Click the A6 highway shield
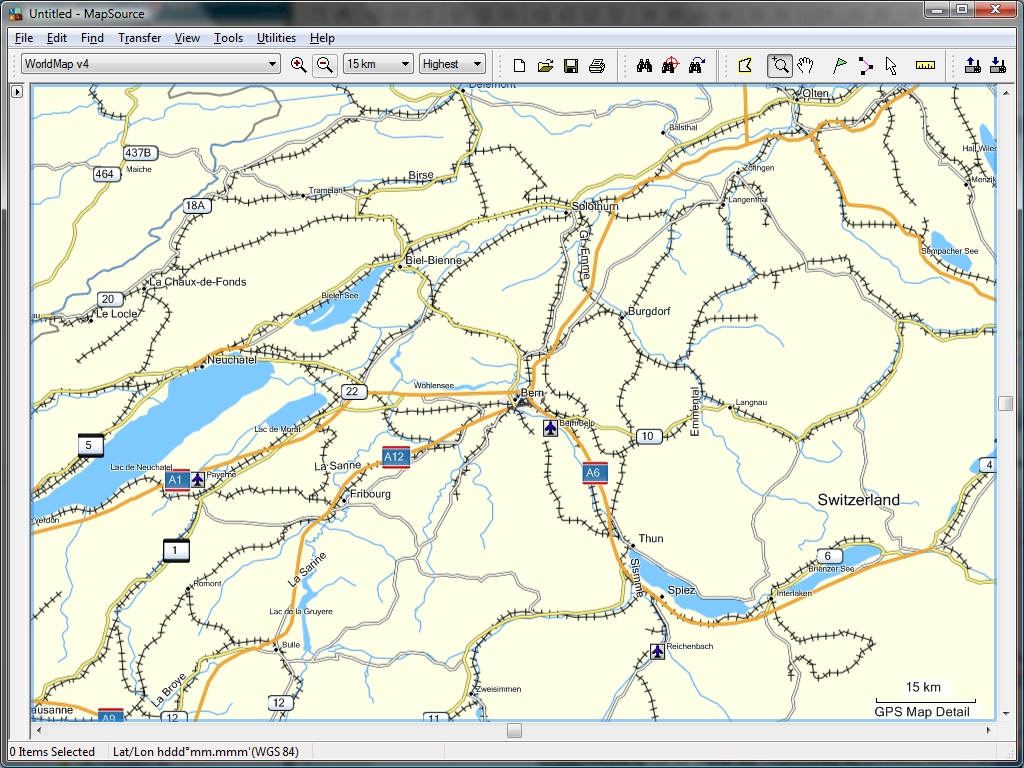The height and width of the screenshot is (768, 1024). (595, 473)
